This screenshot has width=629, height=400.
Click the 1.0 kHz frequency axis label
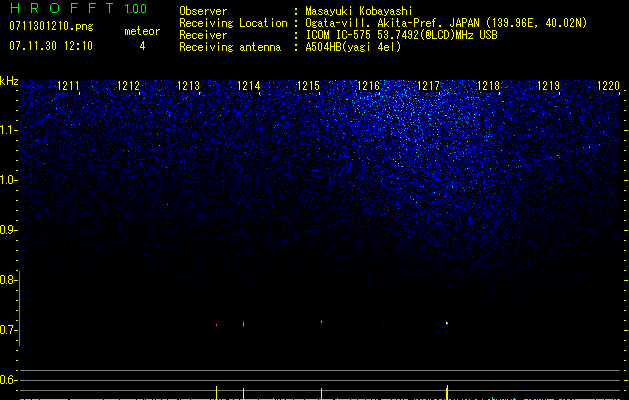coord(8,180)
